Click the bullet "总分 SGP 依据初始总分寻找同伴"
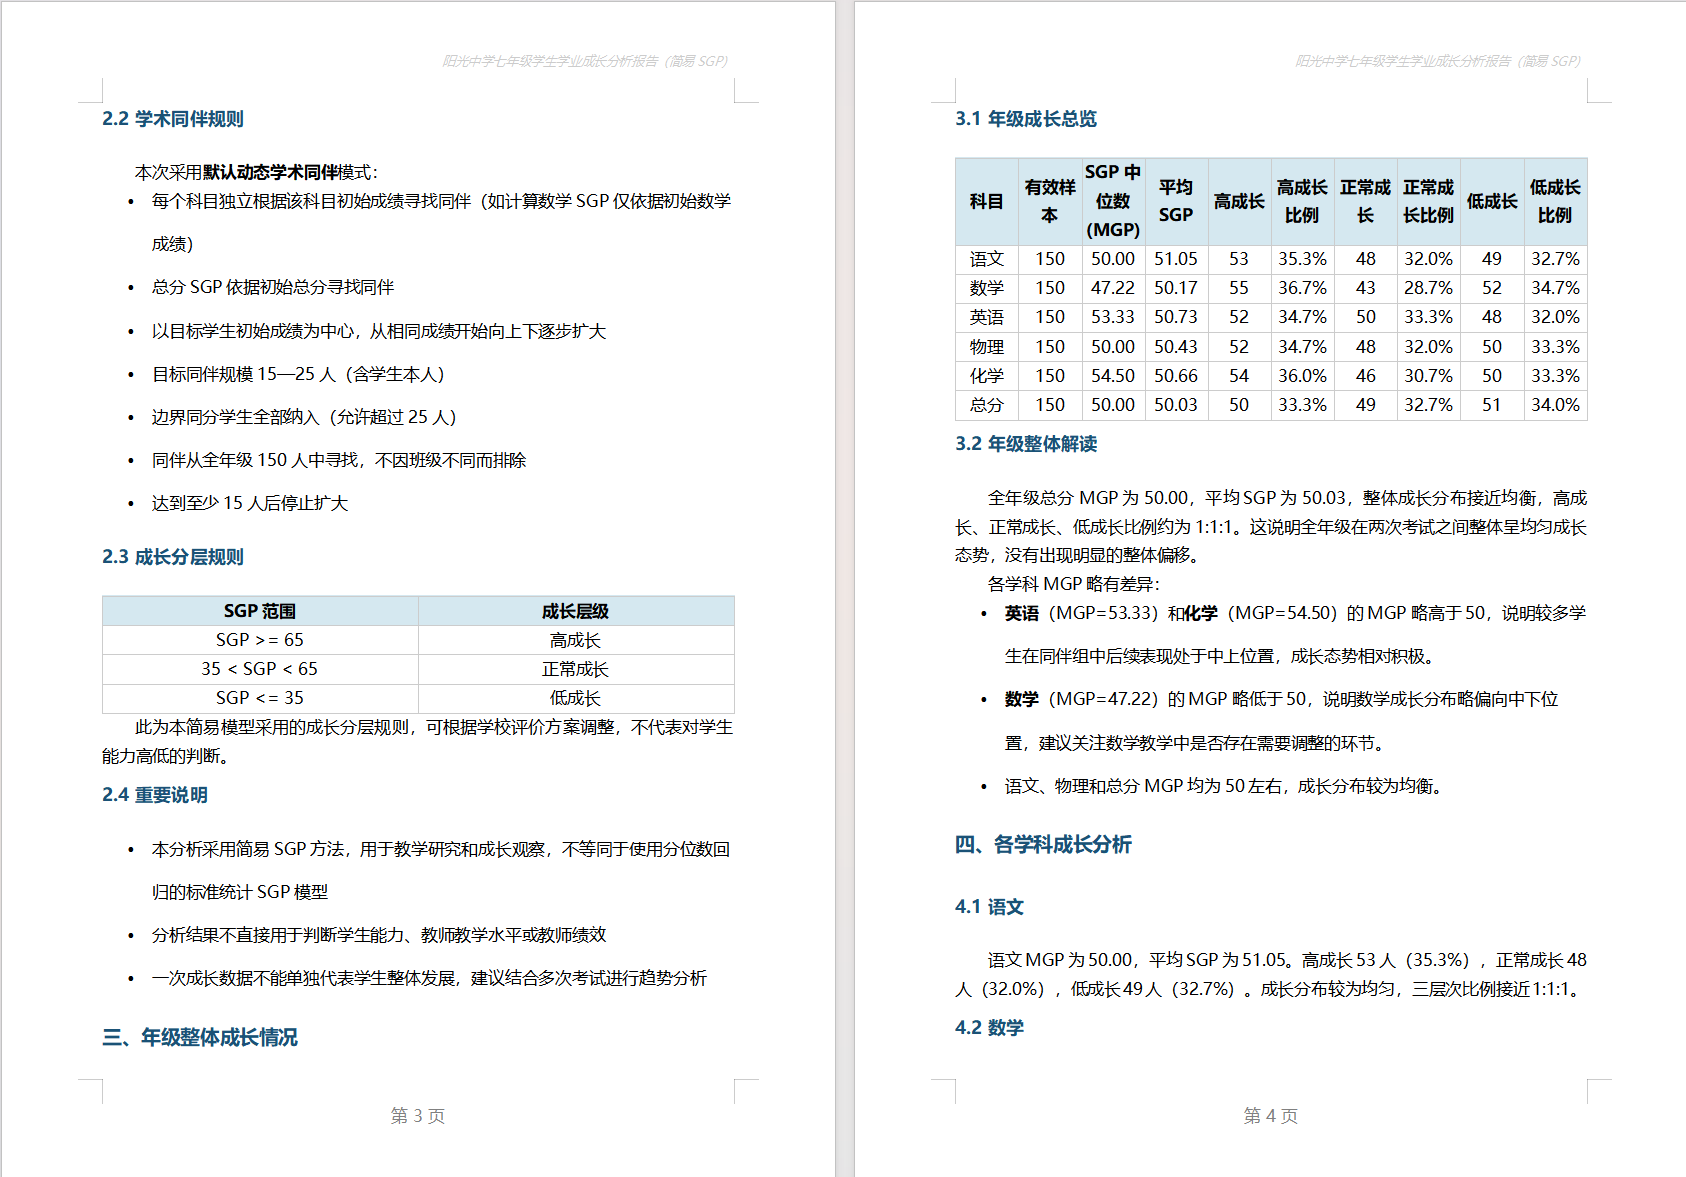 pyautogui.click(x=273, y=288)
